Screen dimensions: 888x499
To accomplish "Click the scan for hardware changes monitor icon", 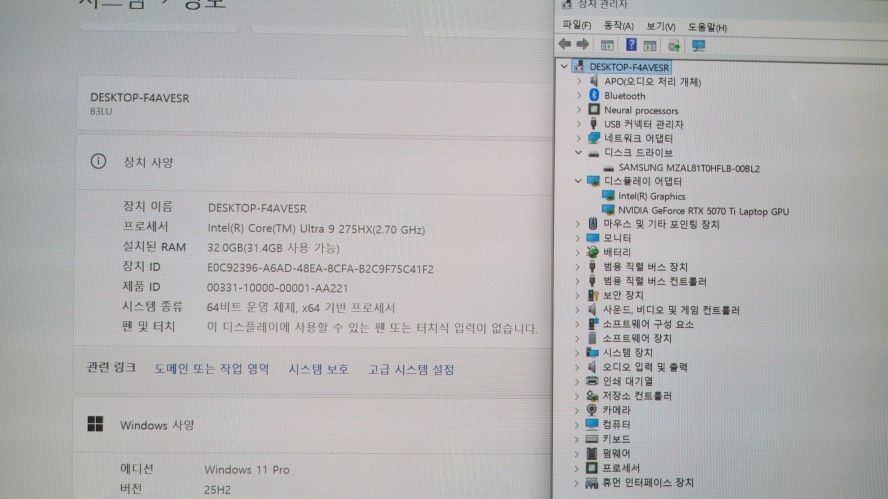I will click(x=698, y=46).
